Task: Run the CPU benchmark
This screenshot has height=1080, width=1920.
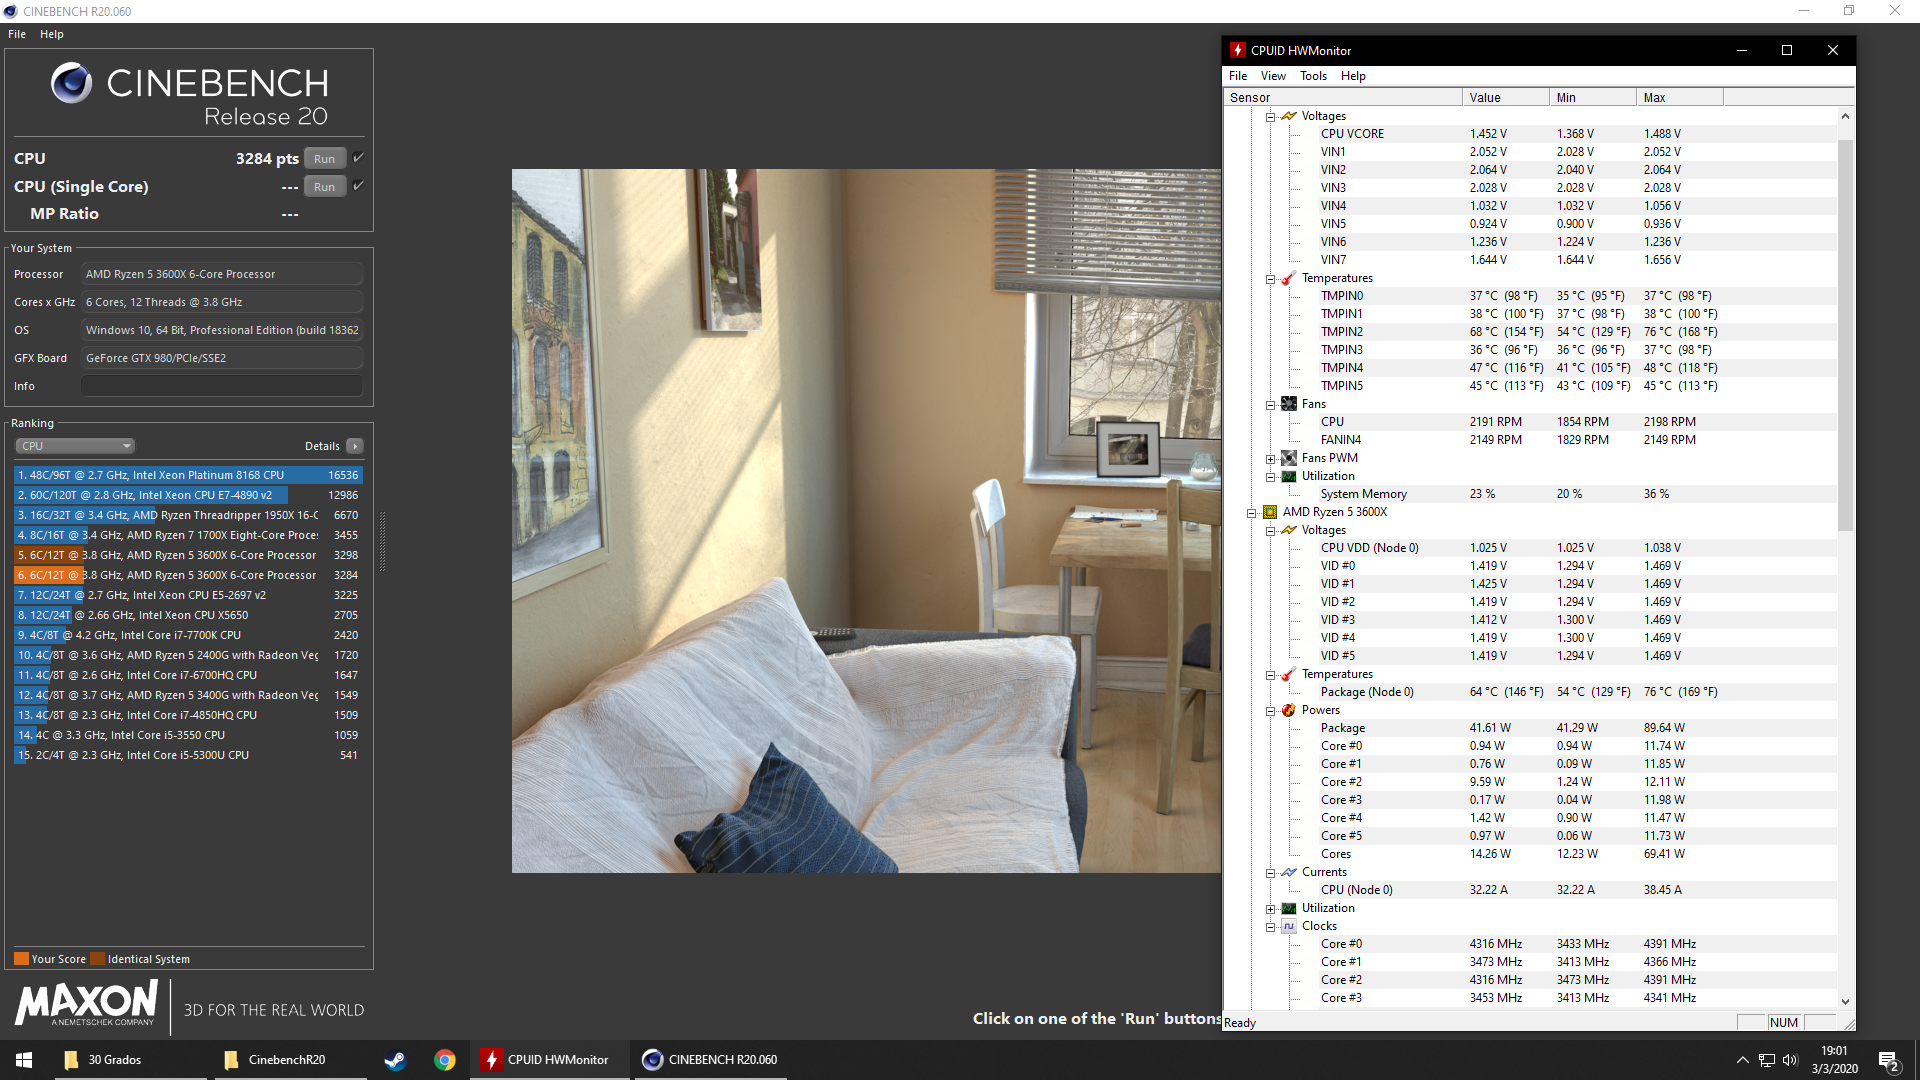Action: (325, 159)
